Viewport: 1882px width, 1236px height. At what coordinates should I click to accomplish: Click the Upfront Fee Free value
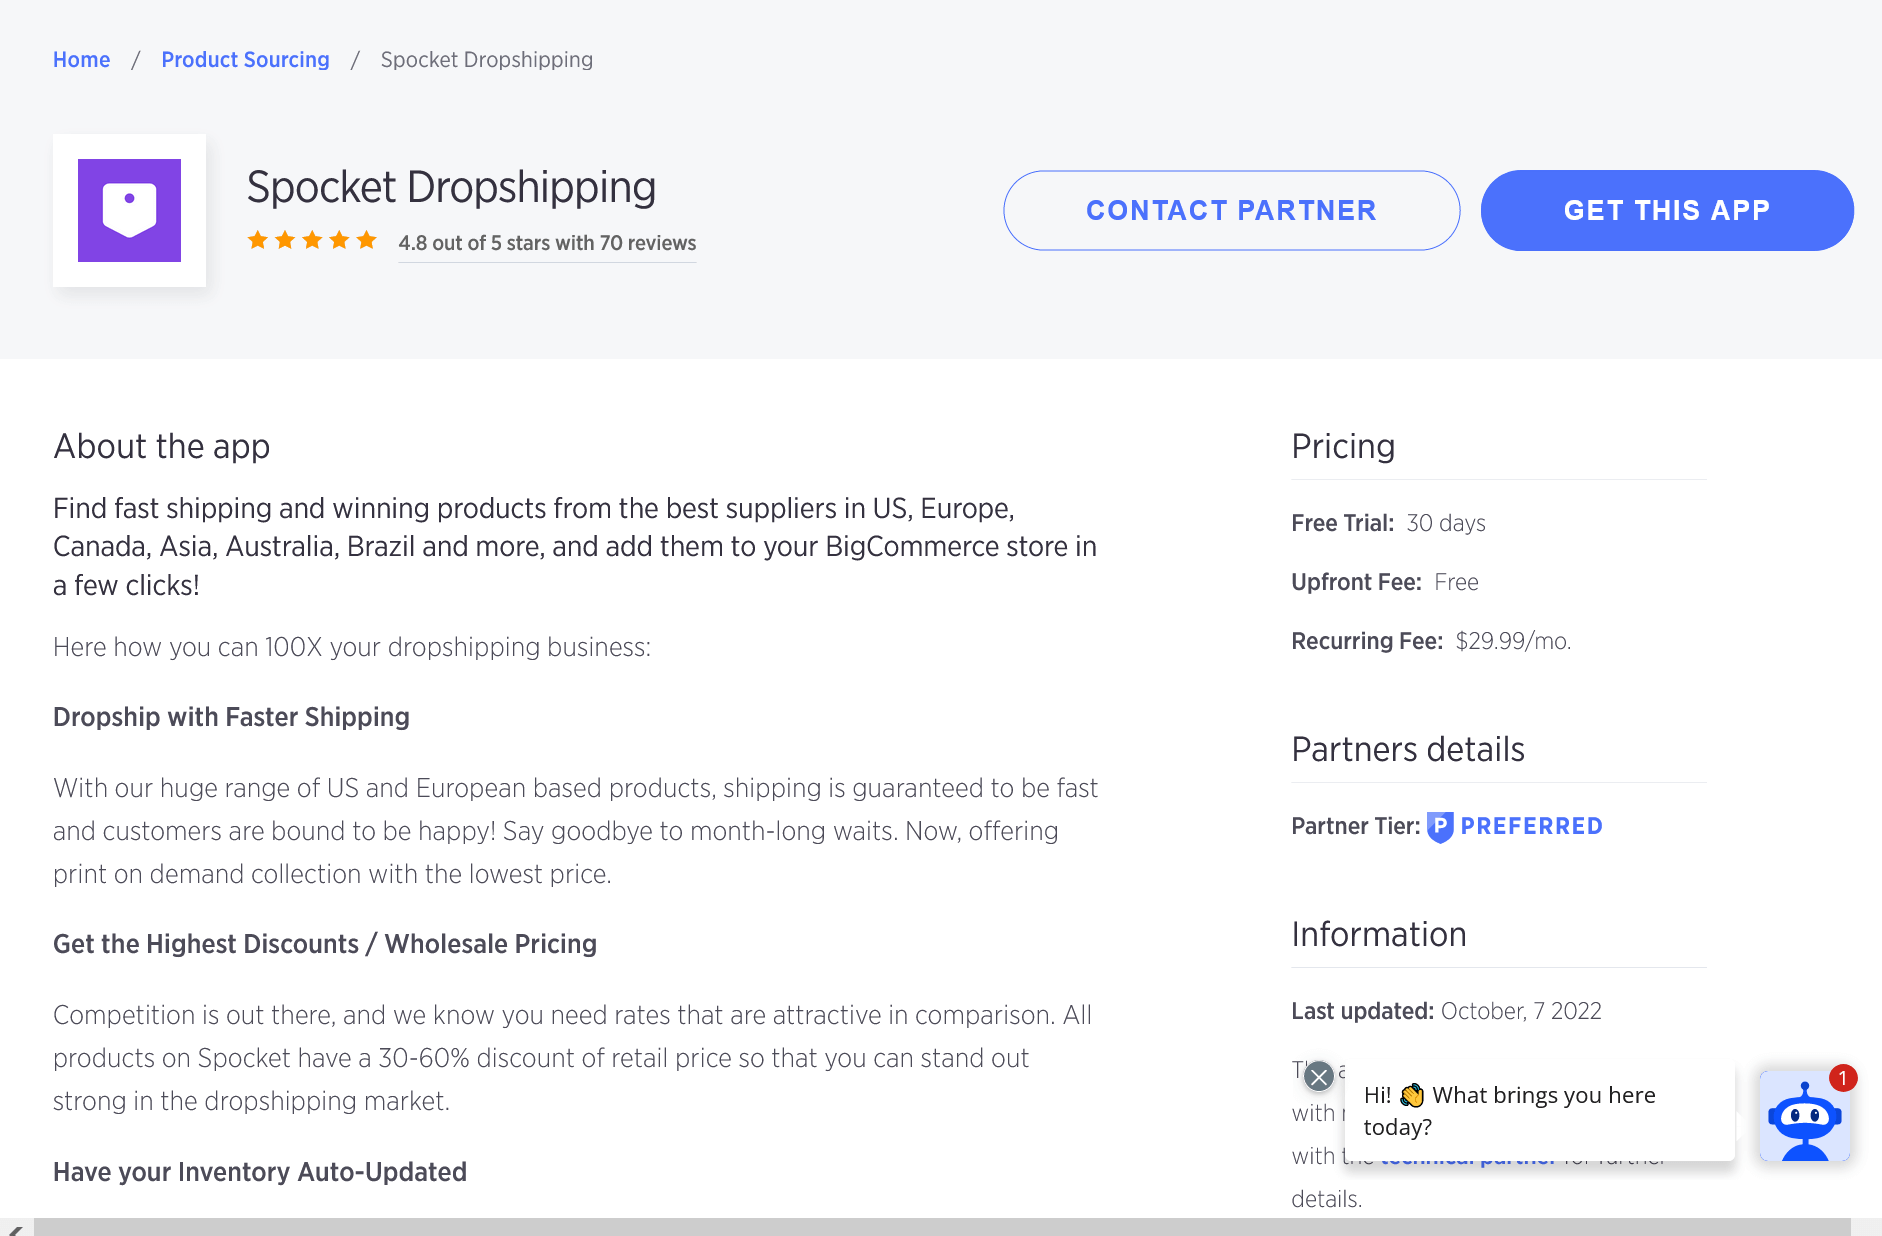click(1456, 582)
